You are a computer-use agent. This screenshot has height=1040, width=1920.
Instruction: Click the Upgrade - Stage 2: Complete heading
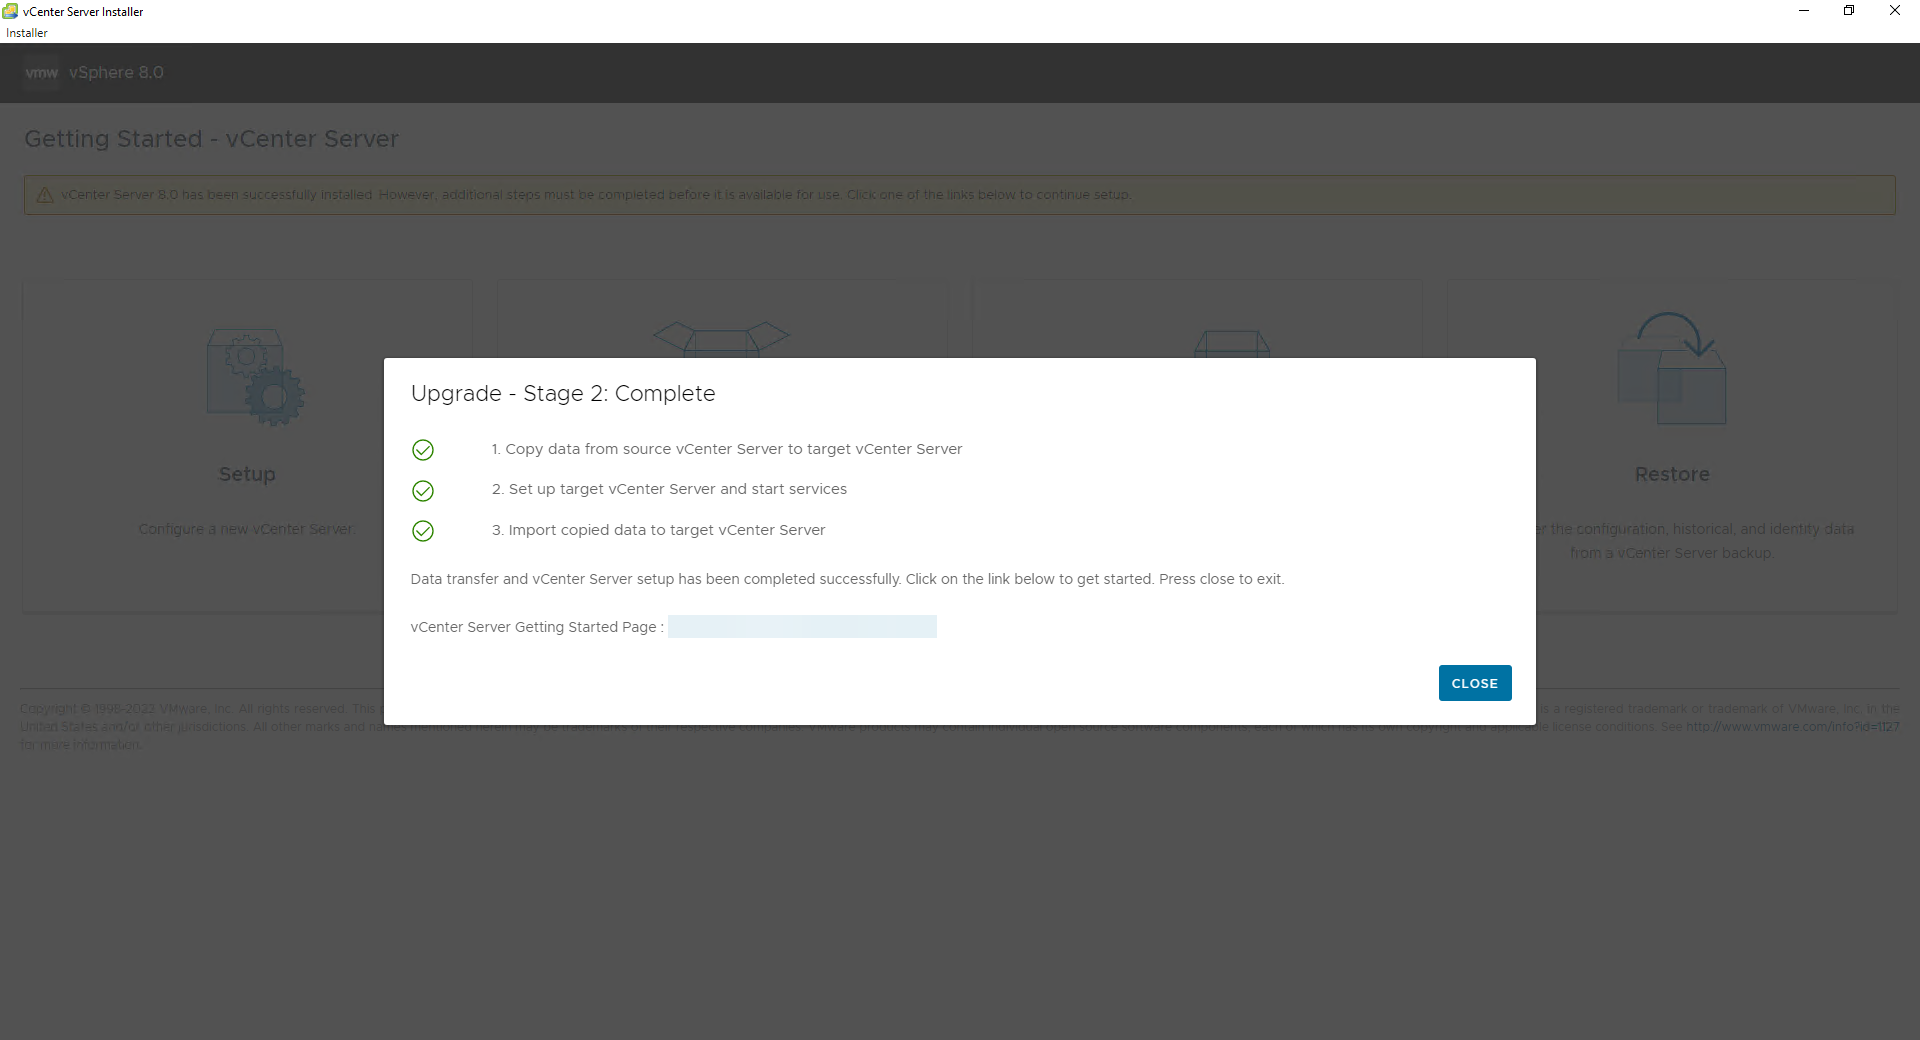[x=563, y=393]
